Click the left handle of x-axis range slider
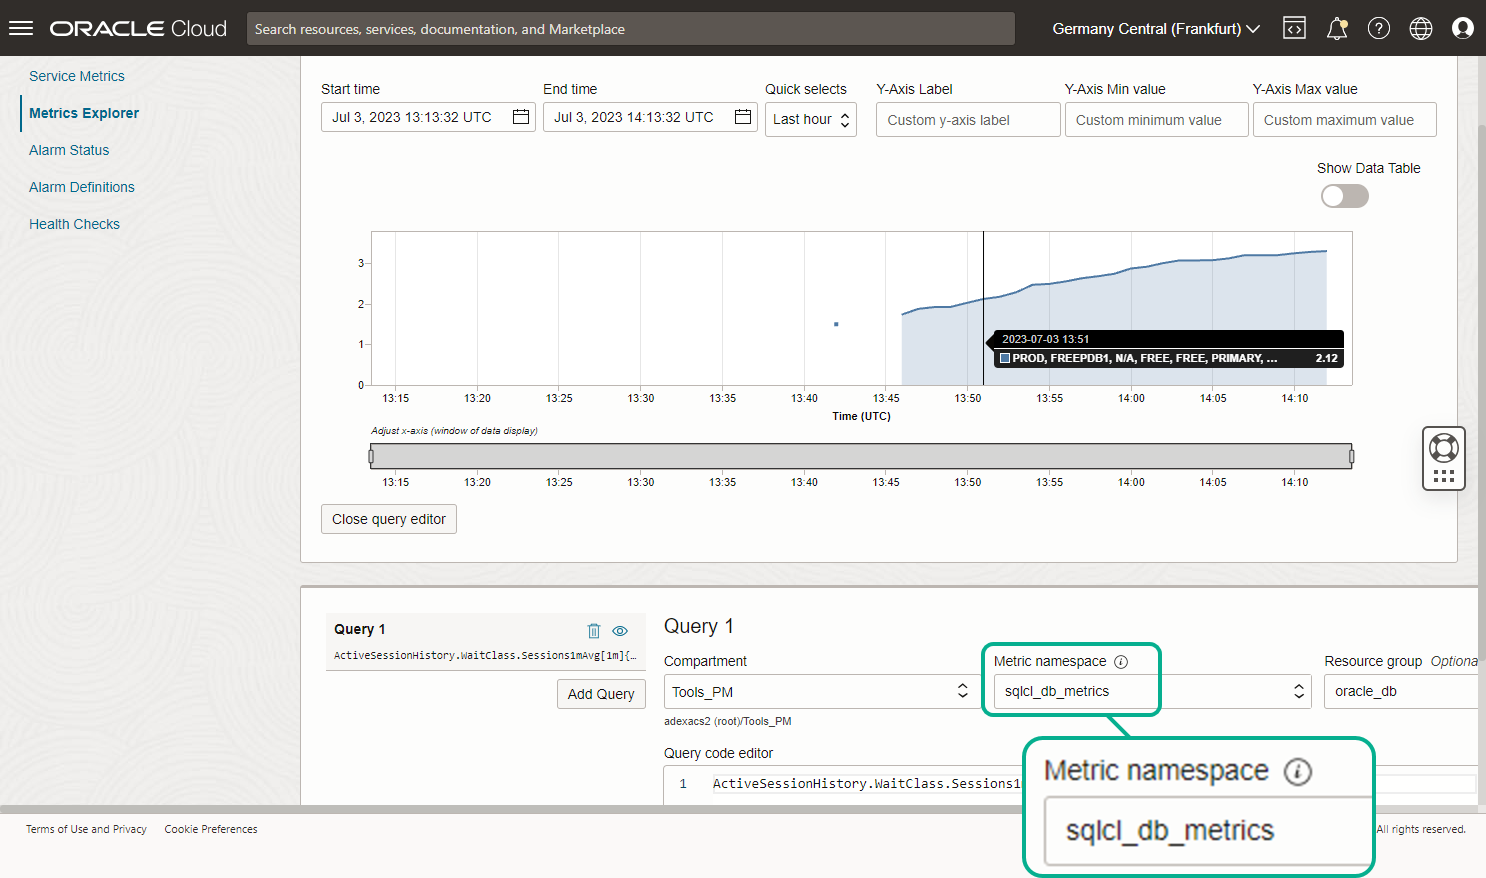 371,457
